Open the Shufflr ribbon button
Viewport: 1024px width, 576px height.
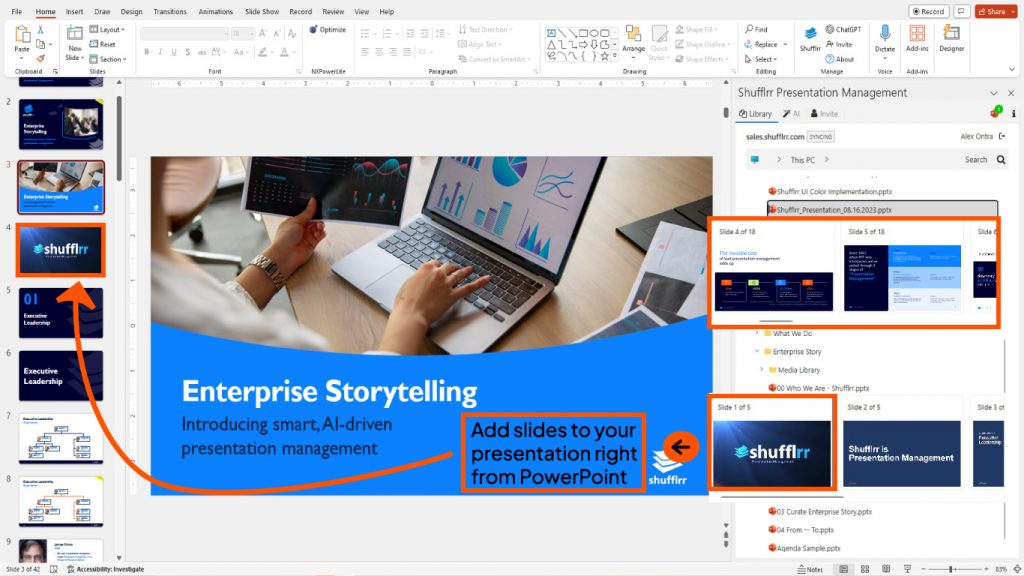tap(810, 39)
